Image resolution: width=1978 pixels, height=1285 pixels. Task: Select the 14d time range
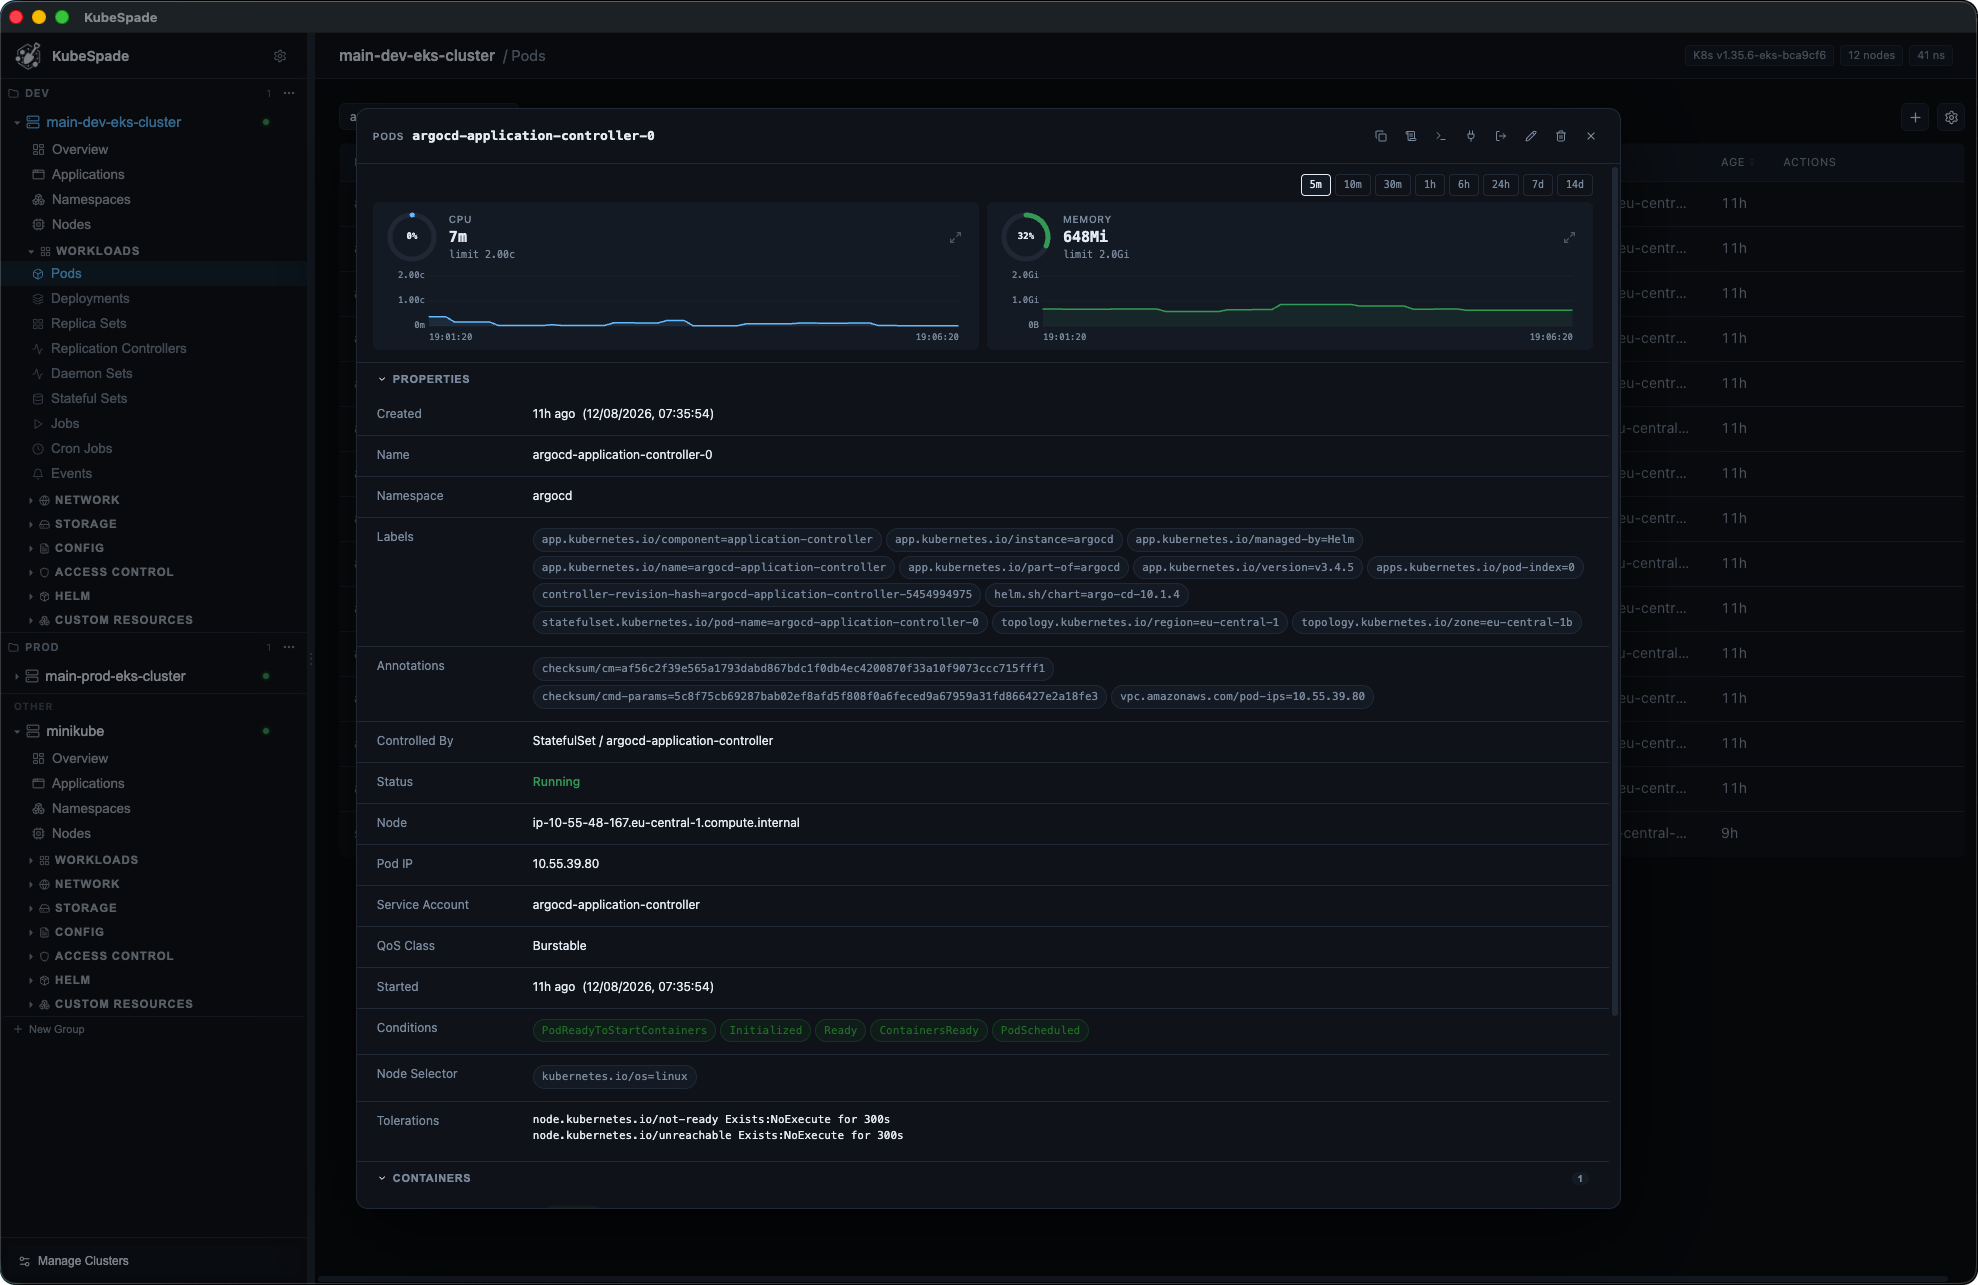[1575, 185]
